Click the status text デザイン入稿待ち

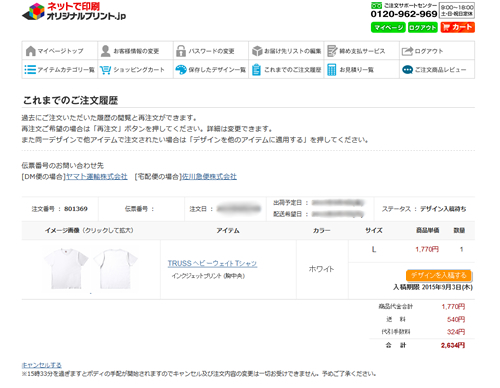pos(443,209)
